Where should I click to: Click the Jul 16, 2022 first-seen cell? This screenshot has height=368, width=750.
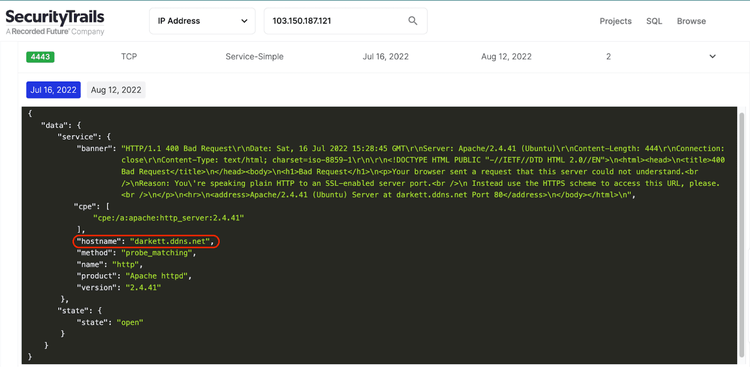point(386,56)
